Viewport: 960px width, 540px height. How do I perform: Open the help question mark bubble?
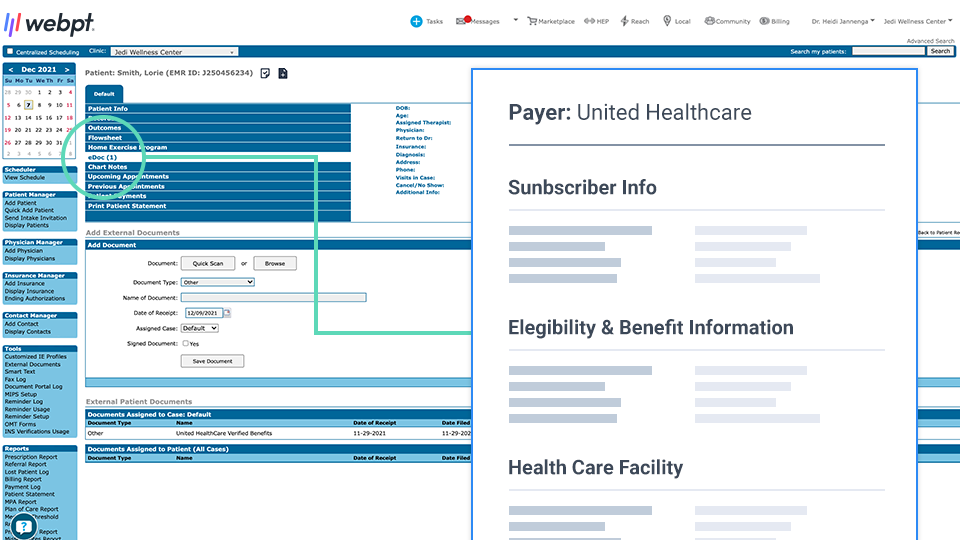[x=23, y=526]
